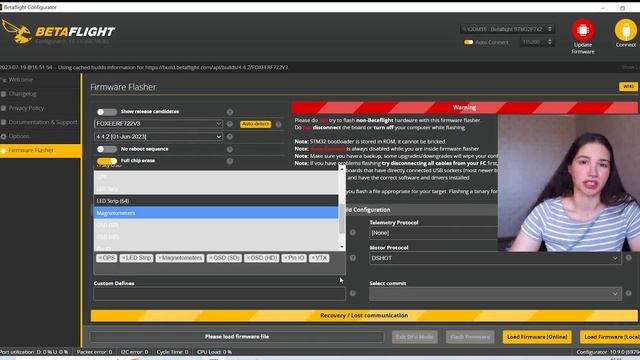
Task: Click Load Firmware [Online] button
Action: 537,337
